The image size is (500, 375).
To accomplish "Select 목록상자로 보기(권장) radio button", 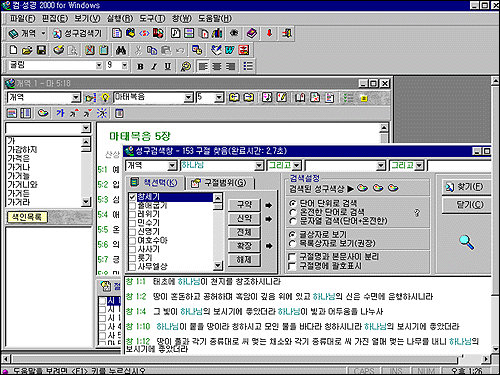I will pyautogui.click(x=293, y=244).
